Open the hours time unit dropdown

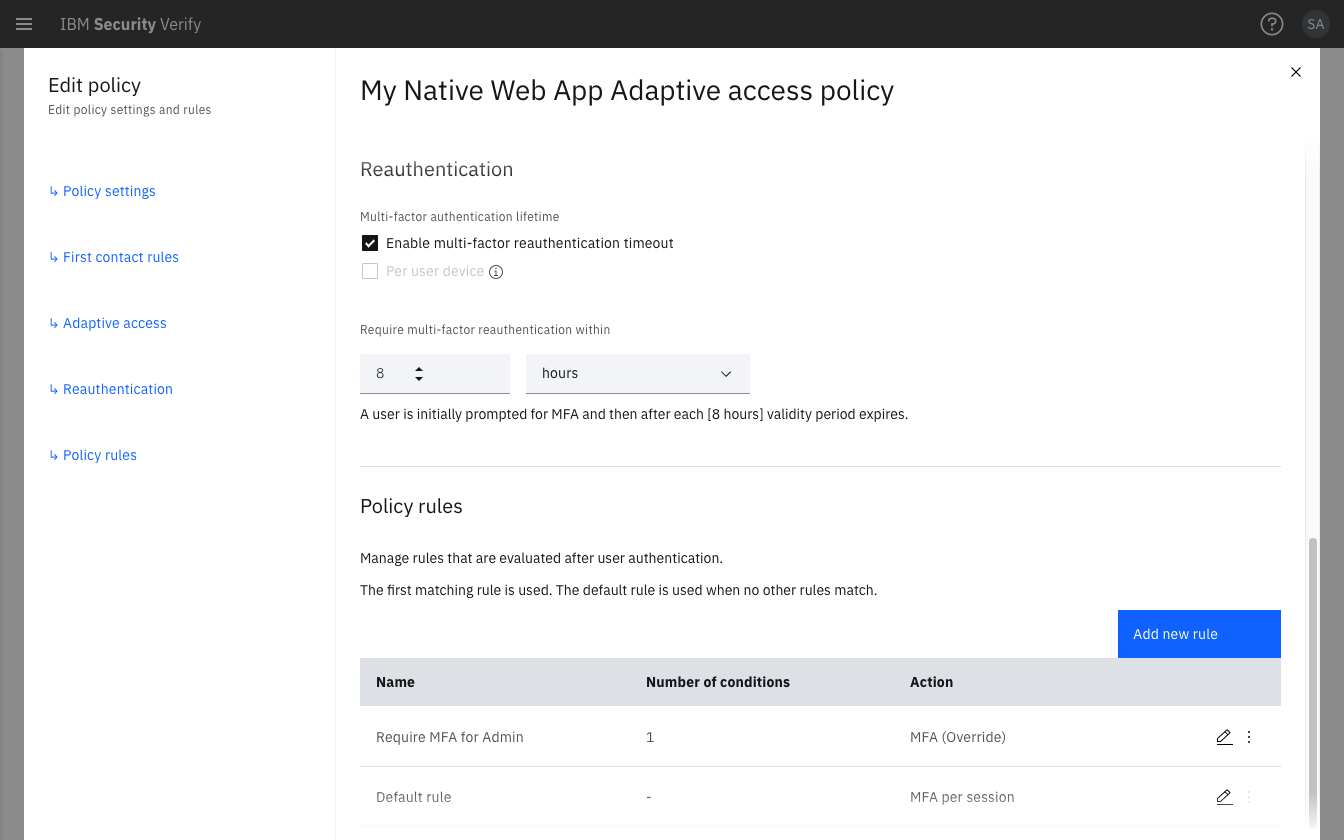[x=638, y=373]
